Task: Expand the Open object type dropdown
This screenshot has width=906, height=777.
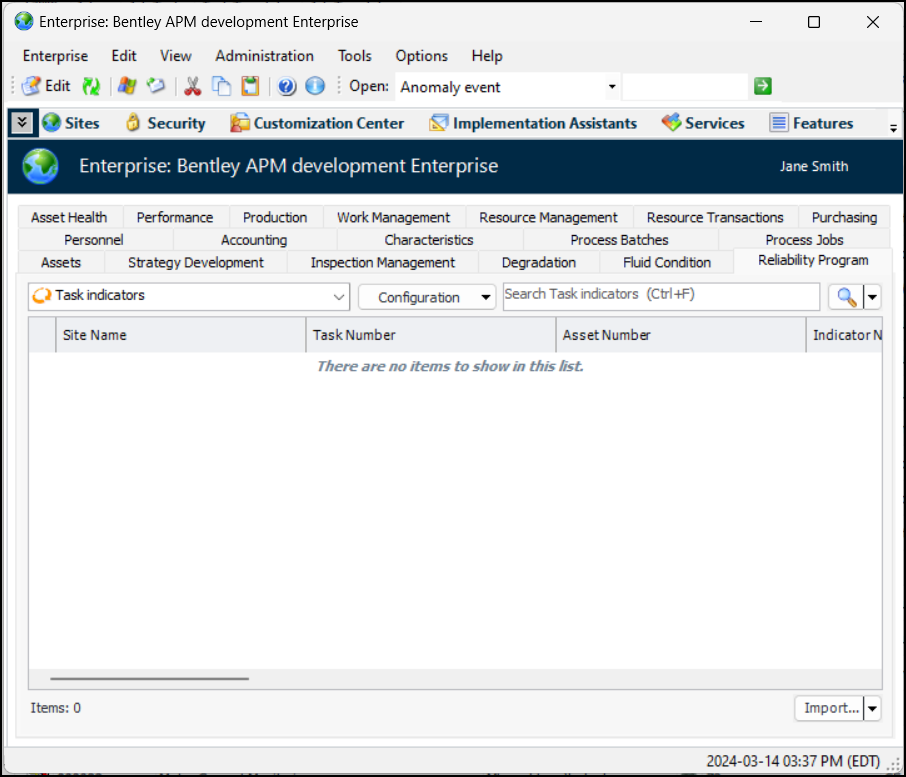Action: pos(610,87)
